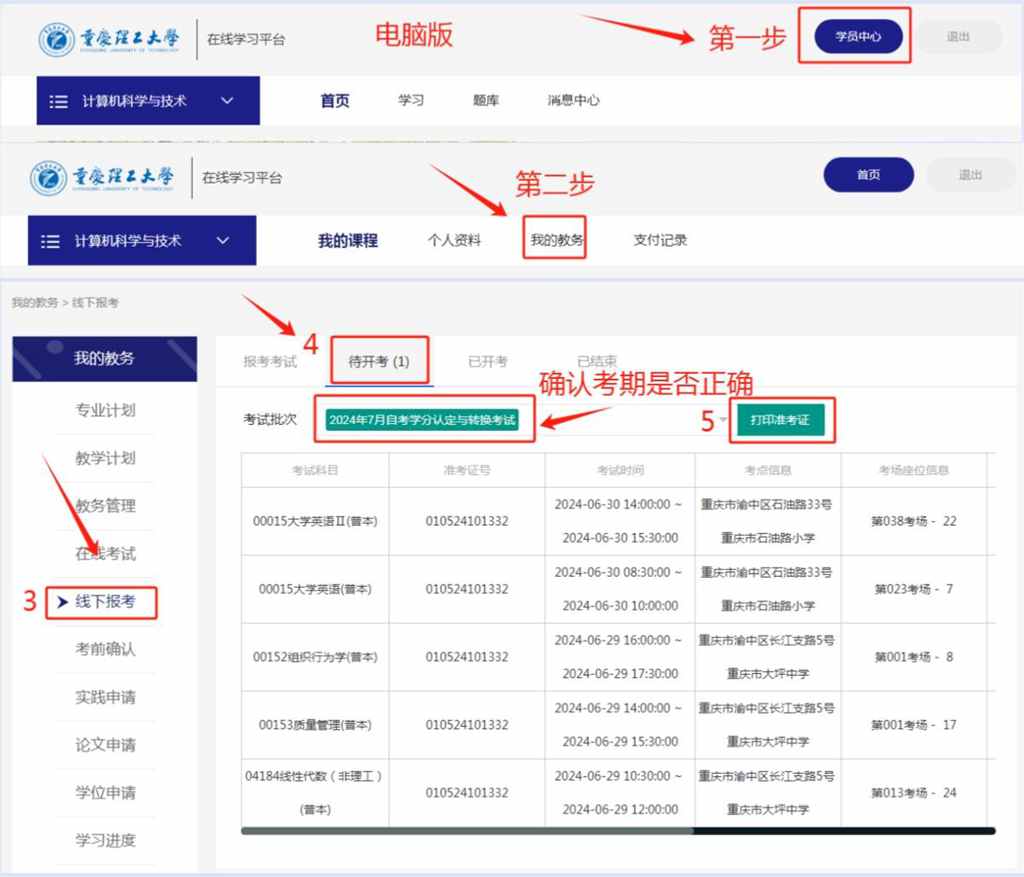Select the 支付记录 tab
Image resolution: width=1024 pixels, height=877 pixels.
[660, 240]
